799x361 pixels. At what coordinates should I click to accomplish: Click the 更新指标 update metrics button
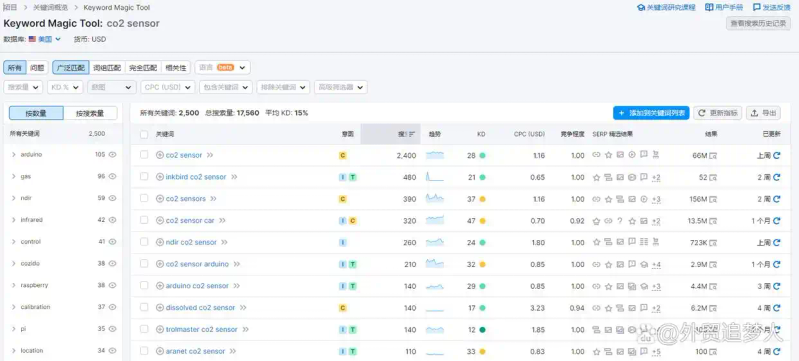pos(717,113)
